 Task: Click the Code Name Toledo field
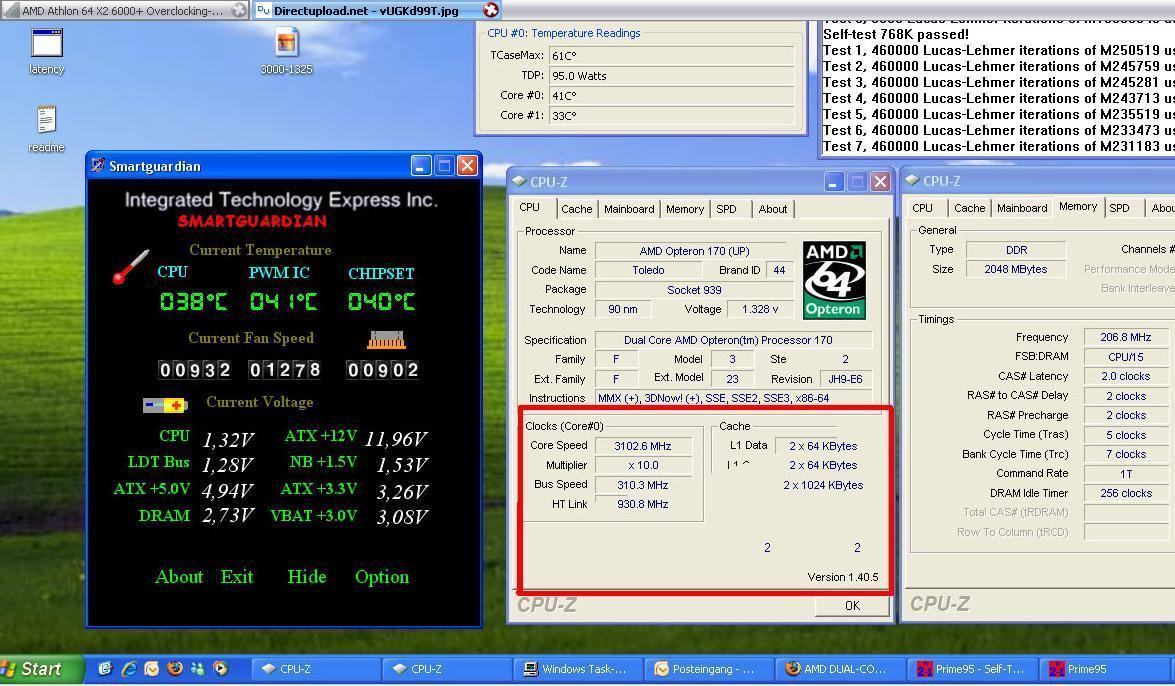click(648, 270)
